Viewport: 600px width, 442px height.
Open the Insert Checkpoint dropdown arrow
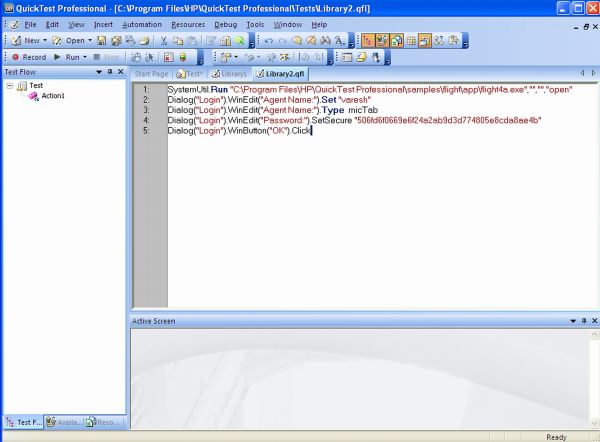236,57
